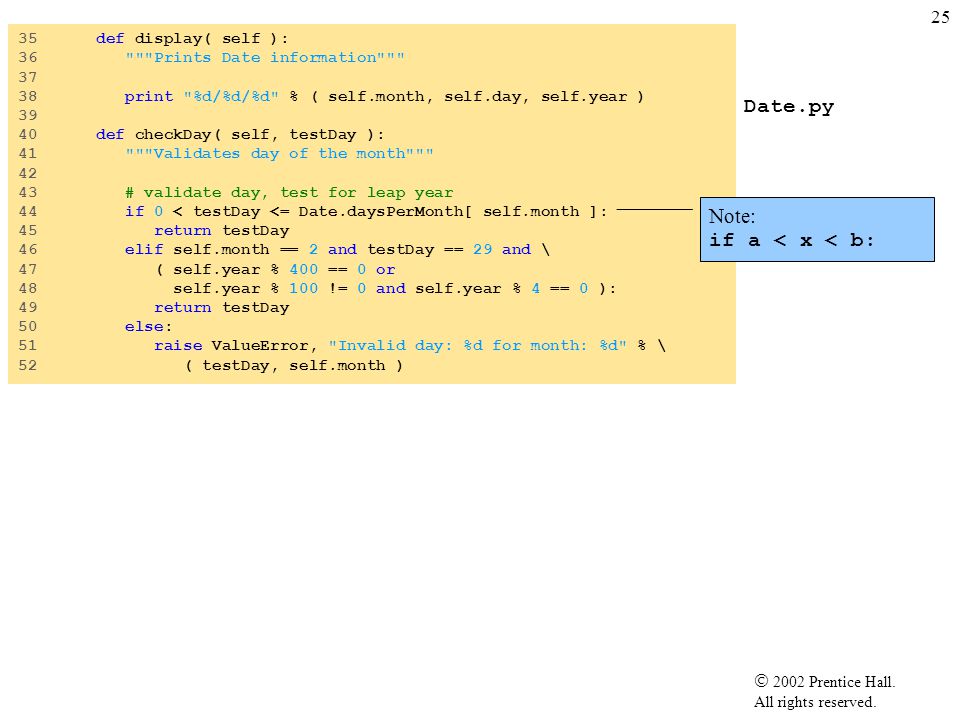
Task: Click '( testDay, self.month )' on line 52
Action: (294, 366)
